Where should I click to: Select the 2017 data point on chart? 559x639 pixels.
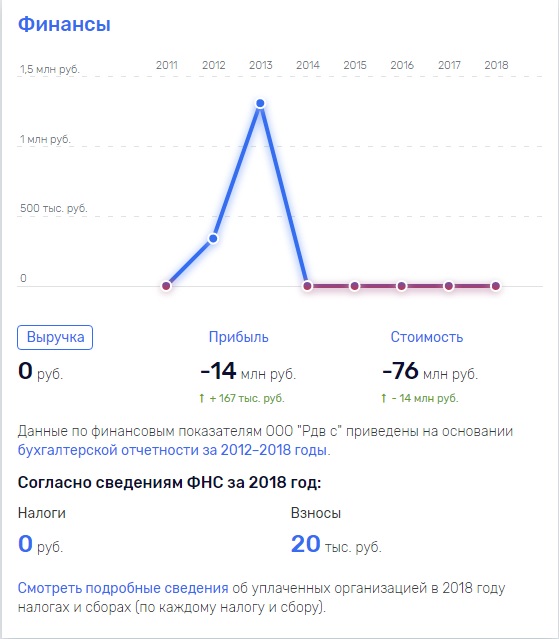click(449, 286)
